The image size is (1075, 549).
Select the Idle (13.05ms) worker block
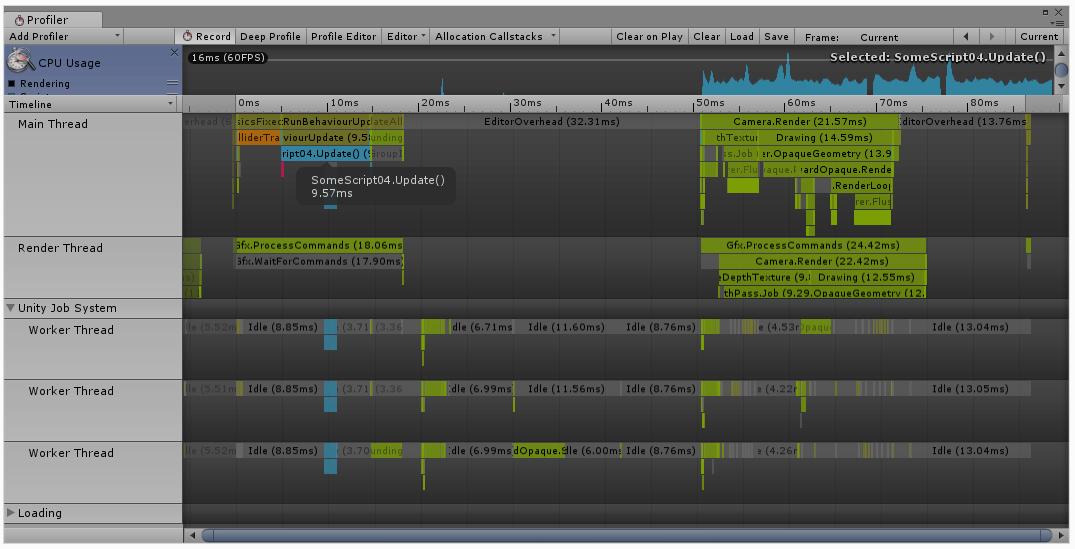(x=970, y=389)
